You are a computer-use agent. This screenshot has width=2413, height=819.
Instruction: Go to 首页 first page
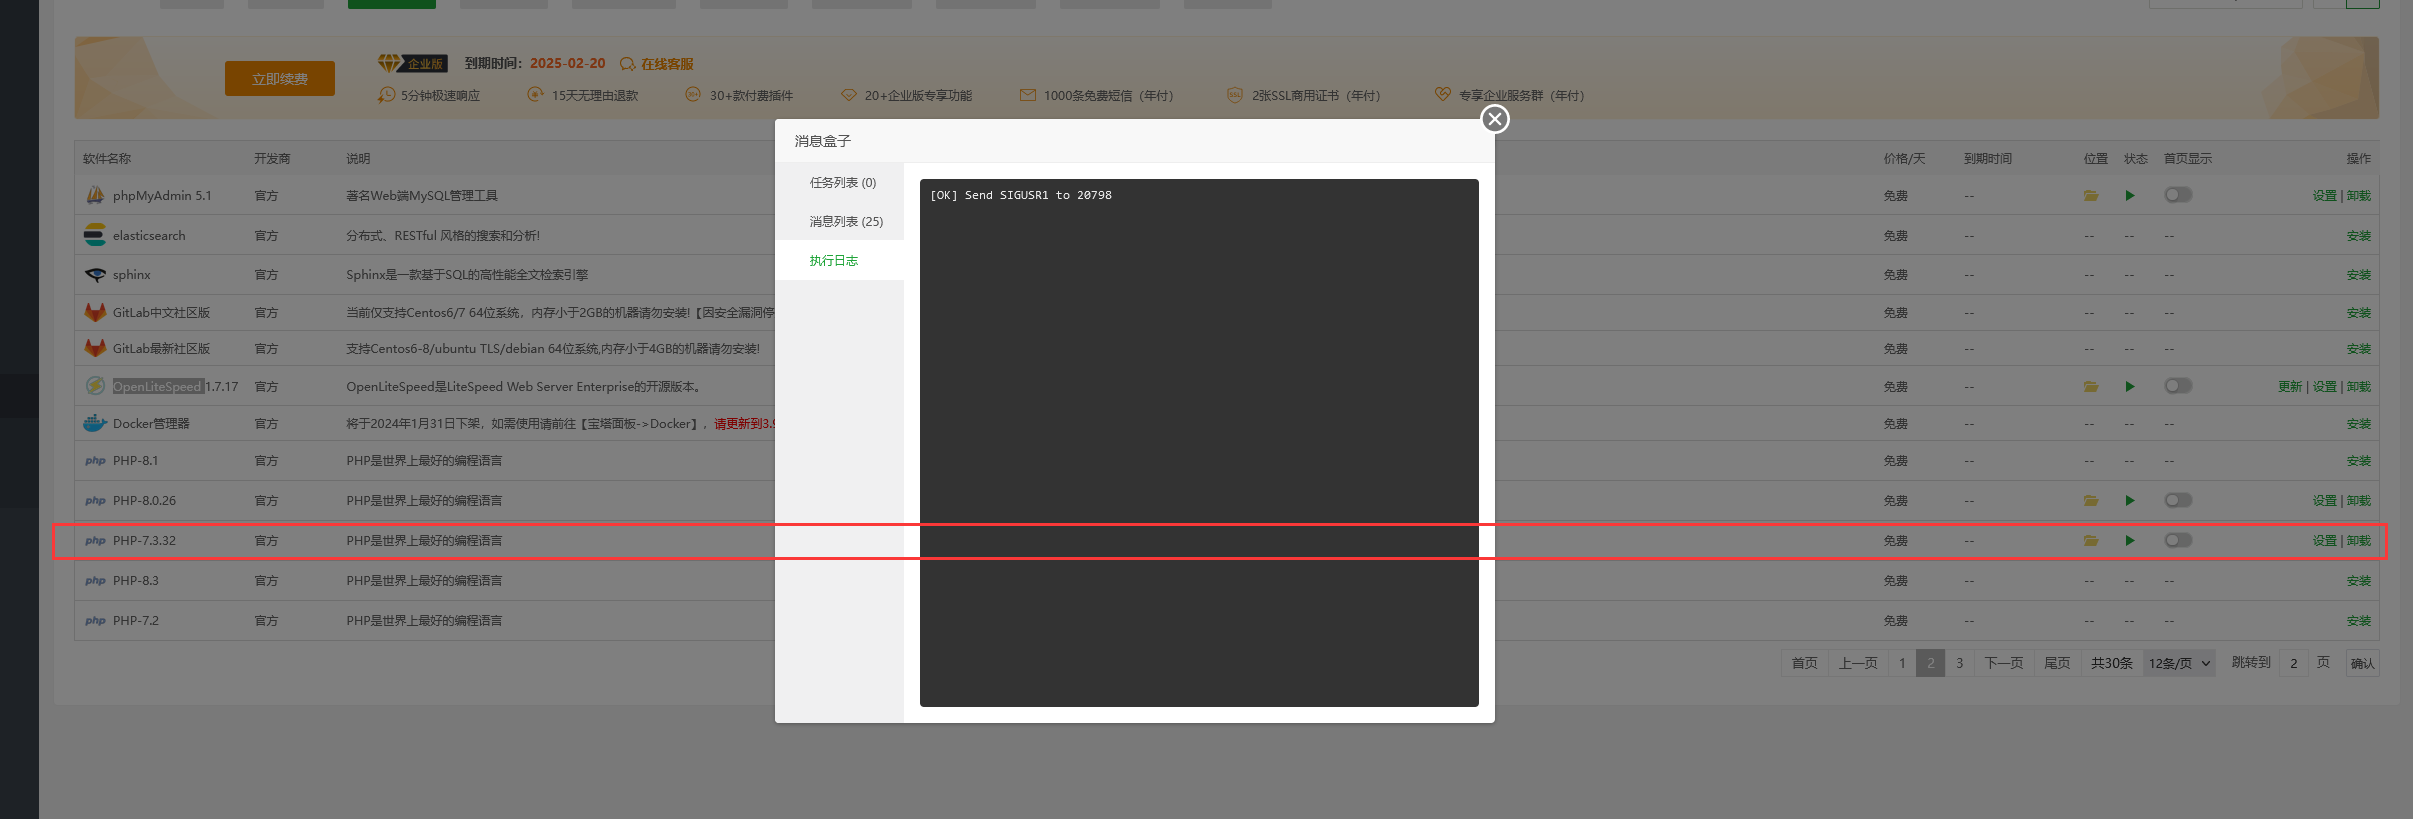pyautogui.click(x=1804, y=663)
